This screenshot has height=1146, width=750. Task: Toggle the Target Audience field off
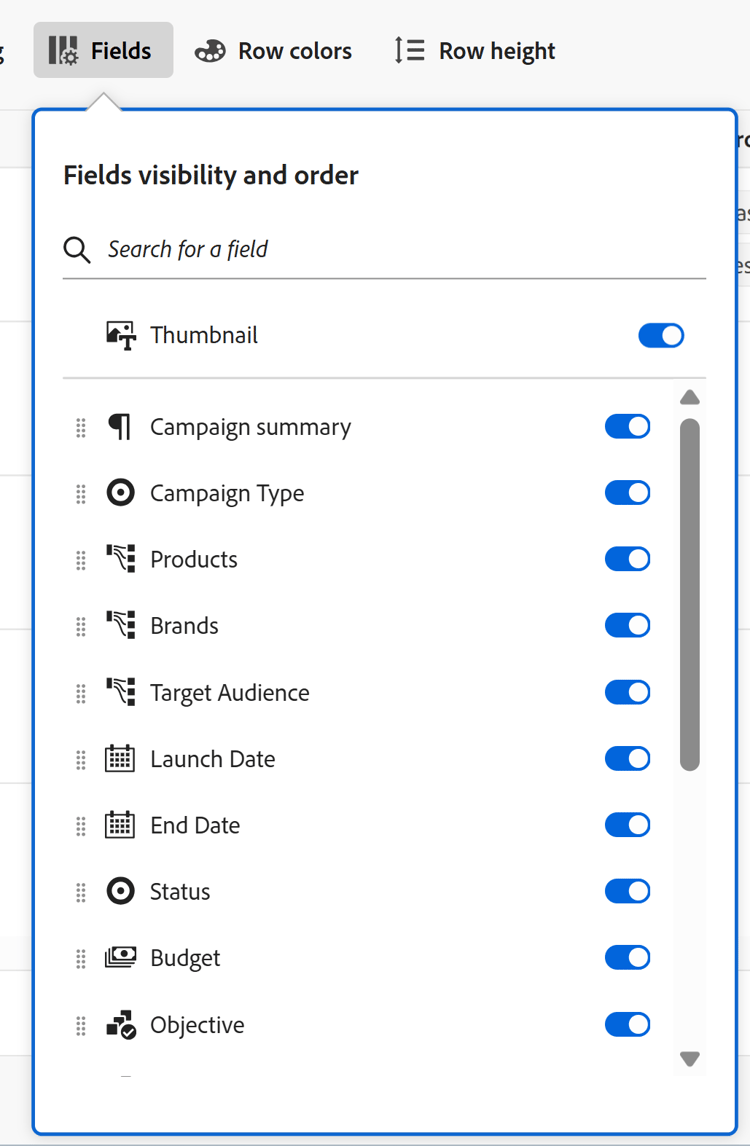pyautogui.click(x=627, y=692)
